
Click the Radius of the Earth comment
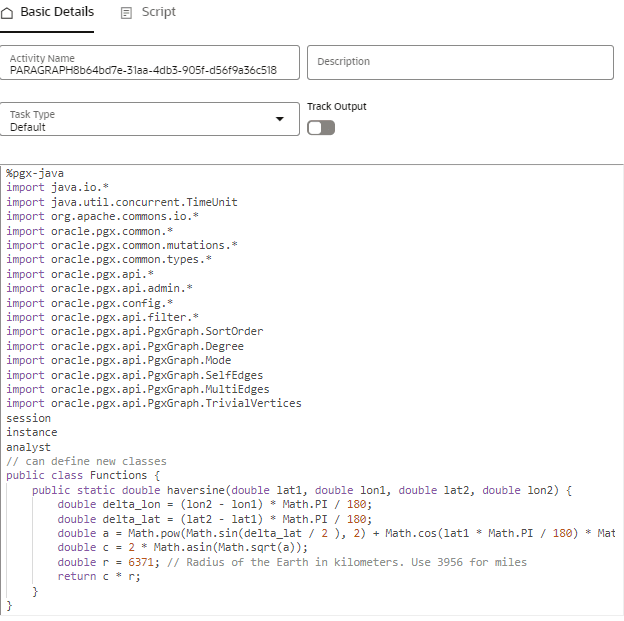click(347, 562)
